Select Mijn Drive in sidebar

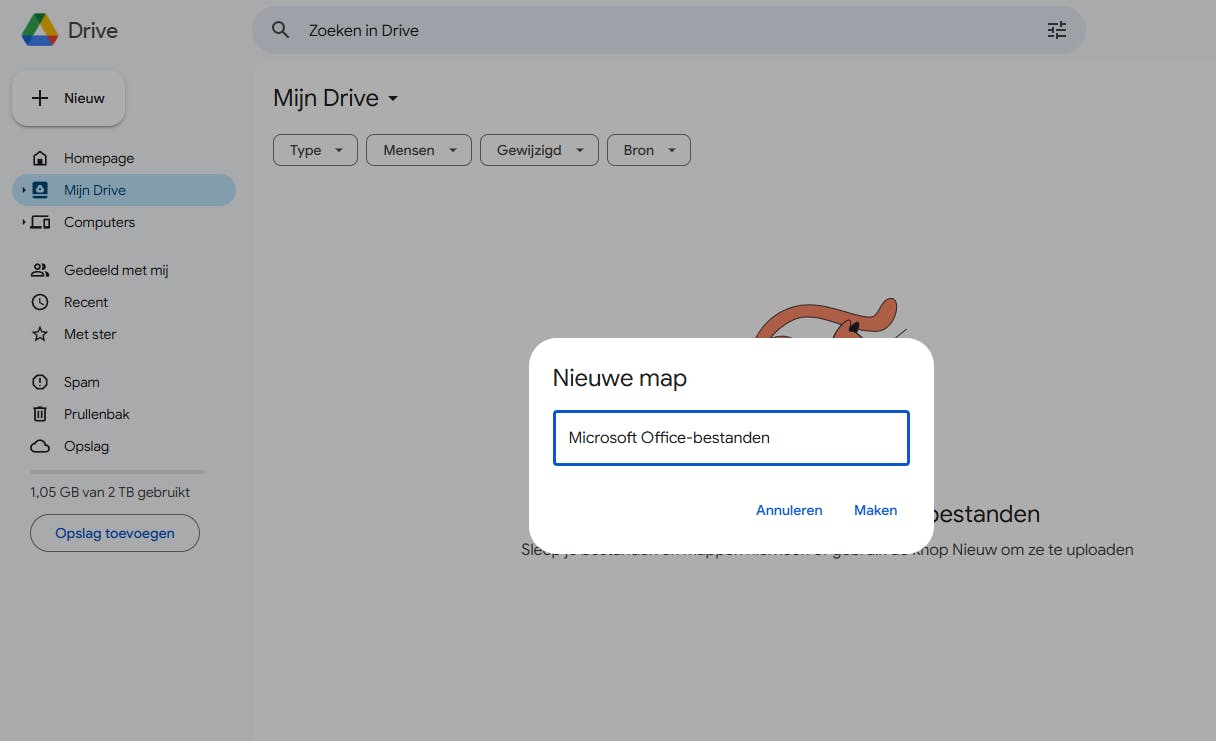click(x=124, y=190)
